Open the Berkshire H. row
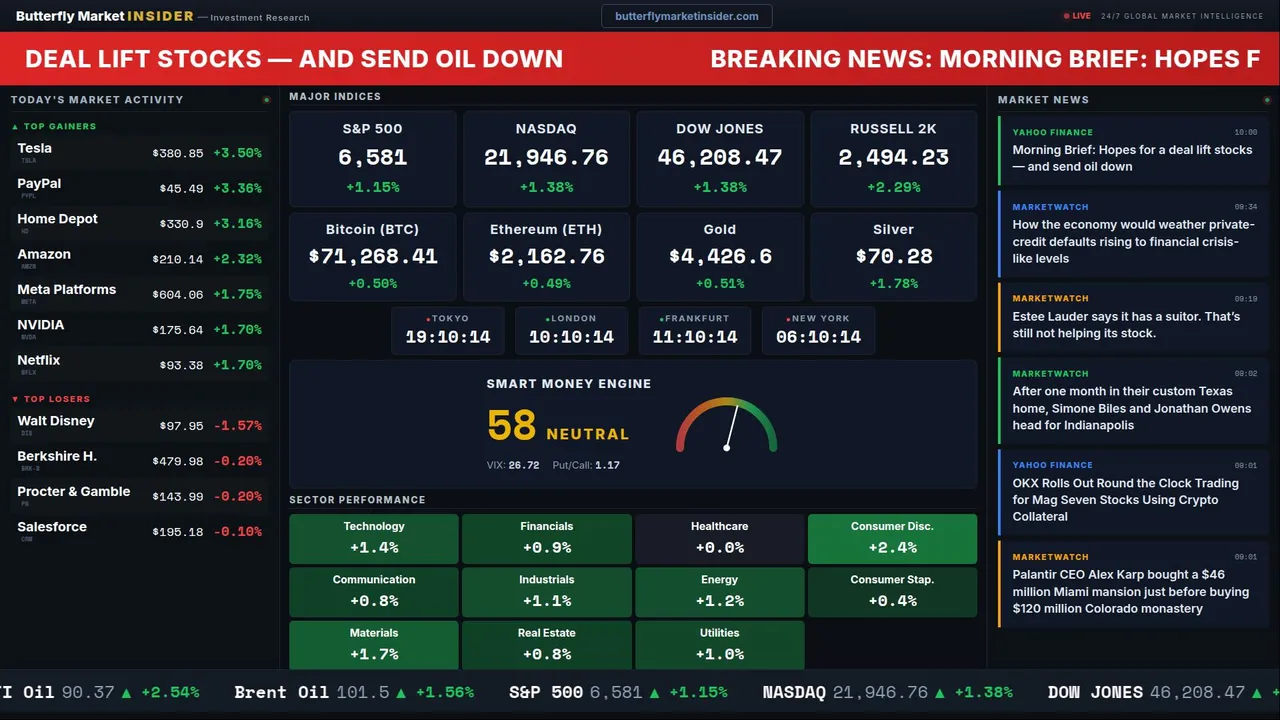 (x=139, y=460)
